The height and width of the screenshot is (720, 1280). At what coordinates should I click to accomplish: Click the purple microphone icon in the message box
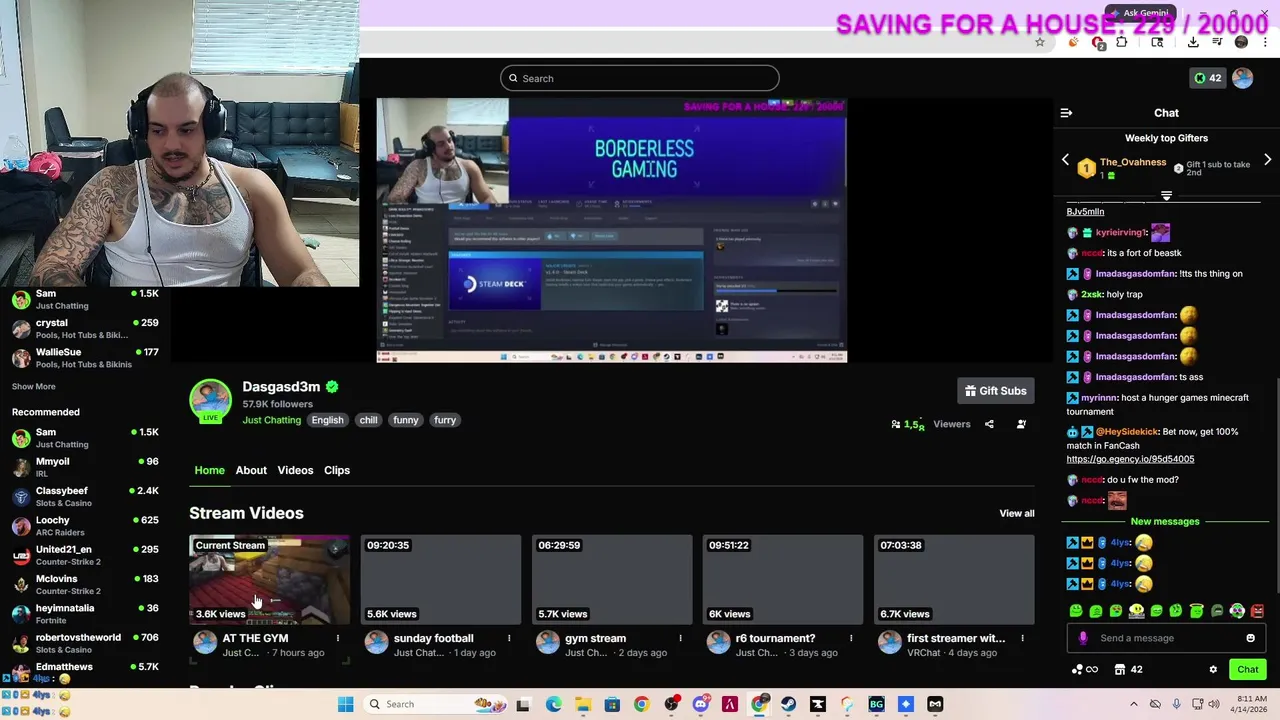coord(1082,638)
